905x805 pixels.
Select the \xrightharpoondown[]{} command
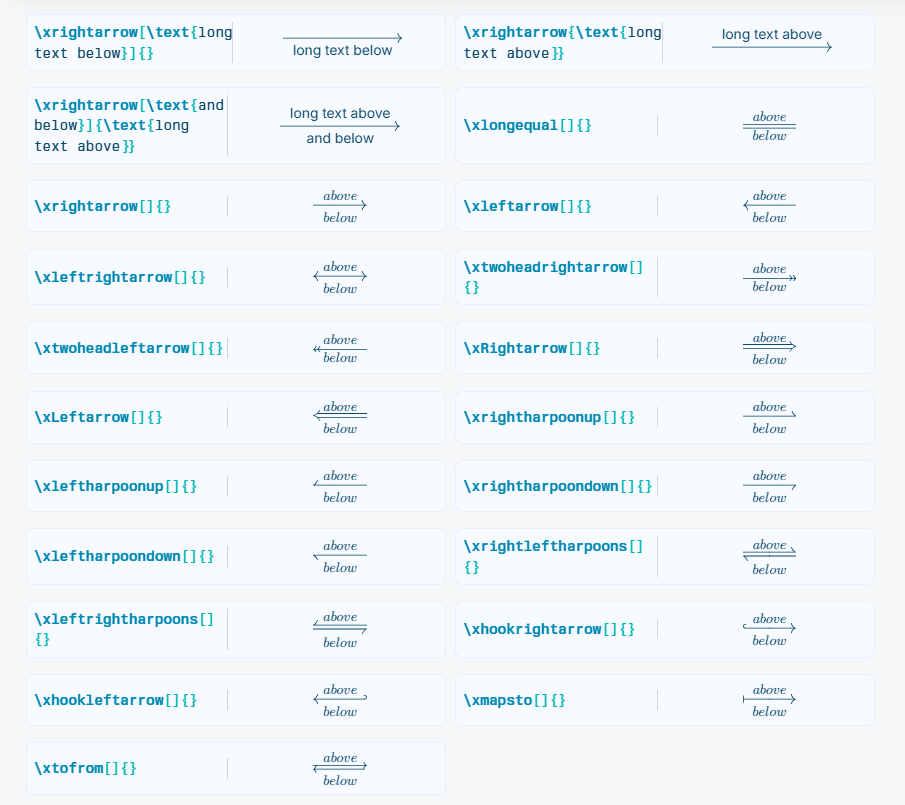557,486
